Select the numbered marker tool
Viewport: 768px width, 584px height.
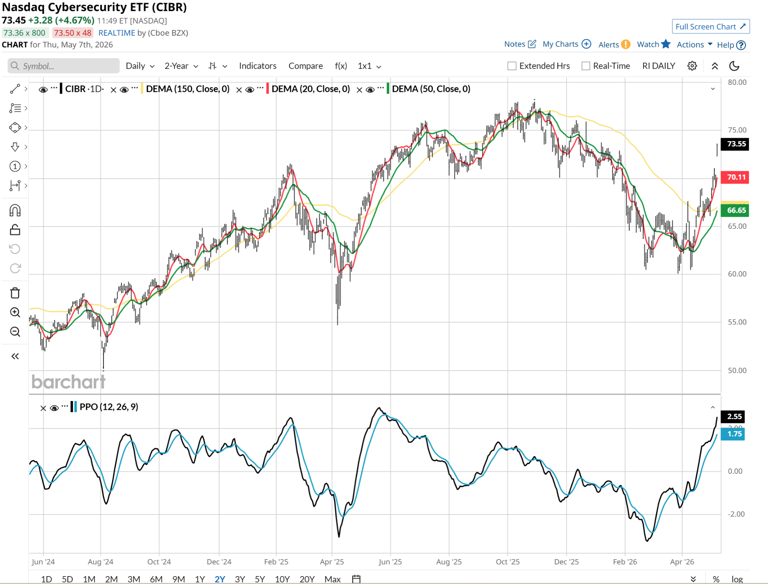(x=15, y=167)
